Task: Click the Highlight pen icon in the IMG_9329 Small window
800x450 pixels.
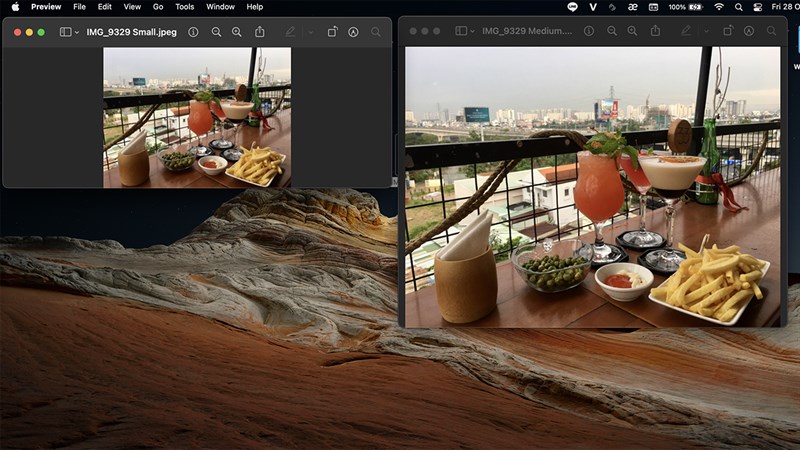Action: (290, 32)
